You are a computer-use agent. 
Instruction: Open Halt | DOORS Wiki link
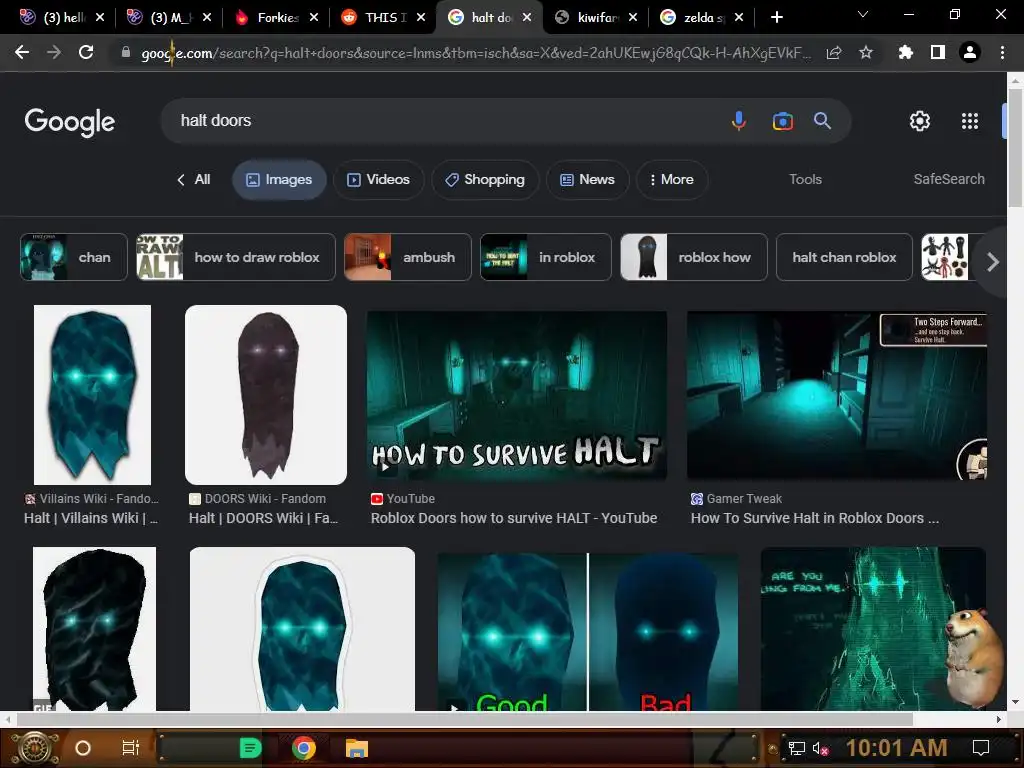(263, 519)
